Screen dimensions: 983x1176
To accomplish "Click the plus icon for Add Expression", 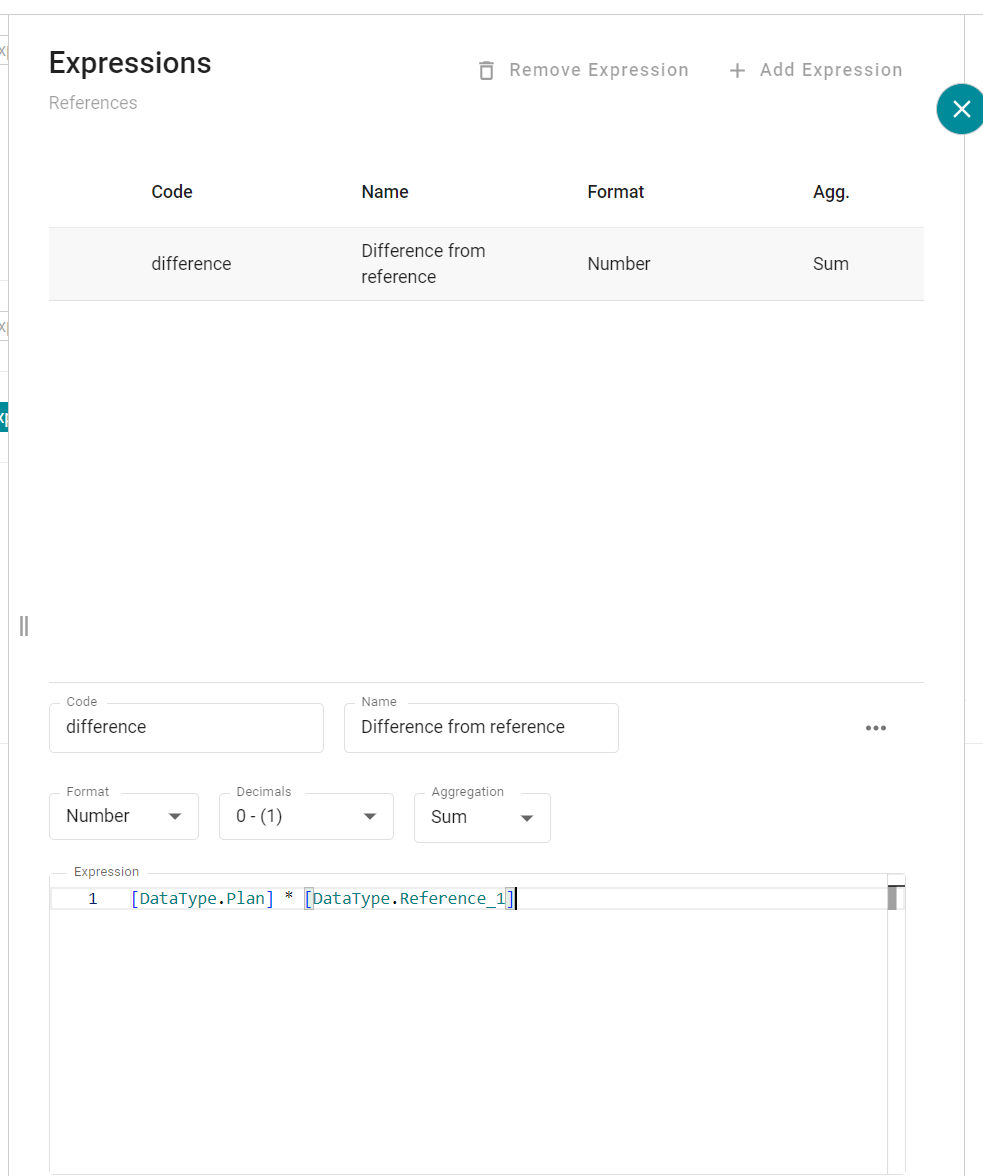I will click(737, 70).
